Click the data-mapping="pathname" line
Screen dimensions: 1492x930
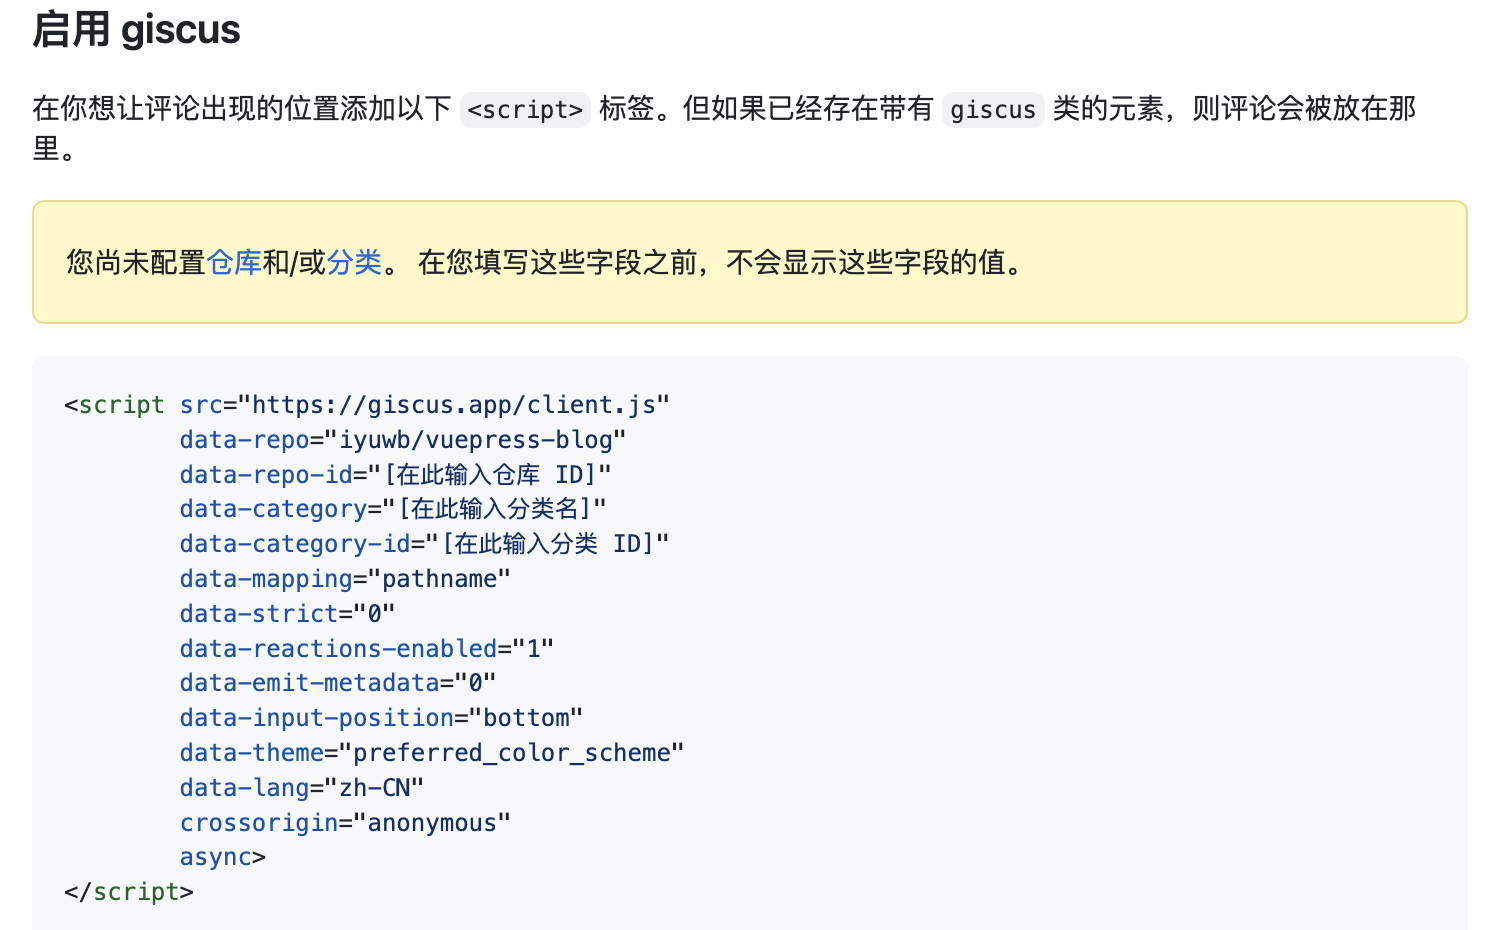pyautogui.click(x=345, y=579)
